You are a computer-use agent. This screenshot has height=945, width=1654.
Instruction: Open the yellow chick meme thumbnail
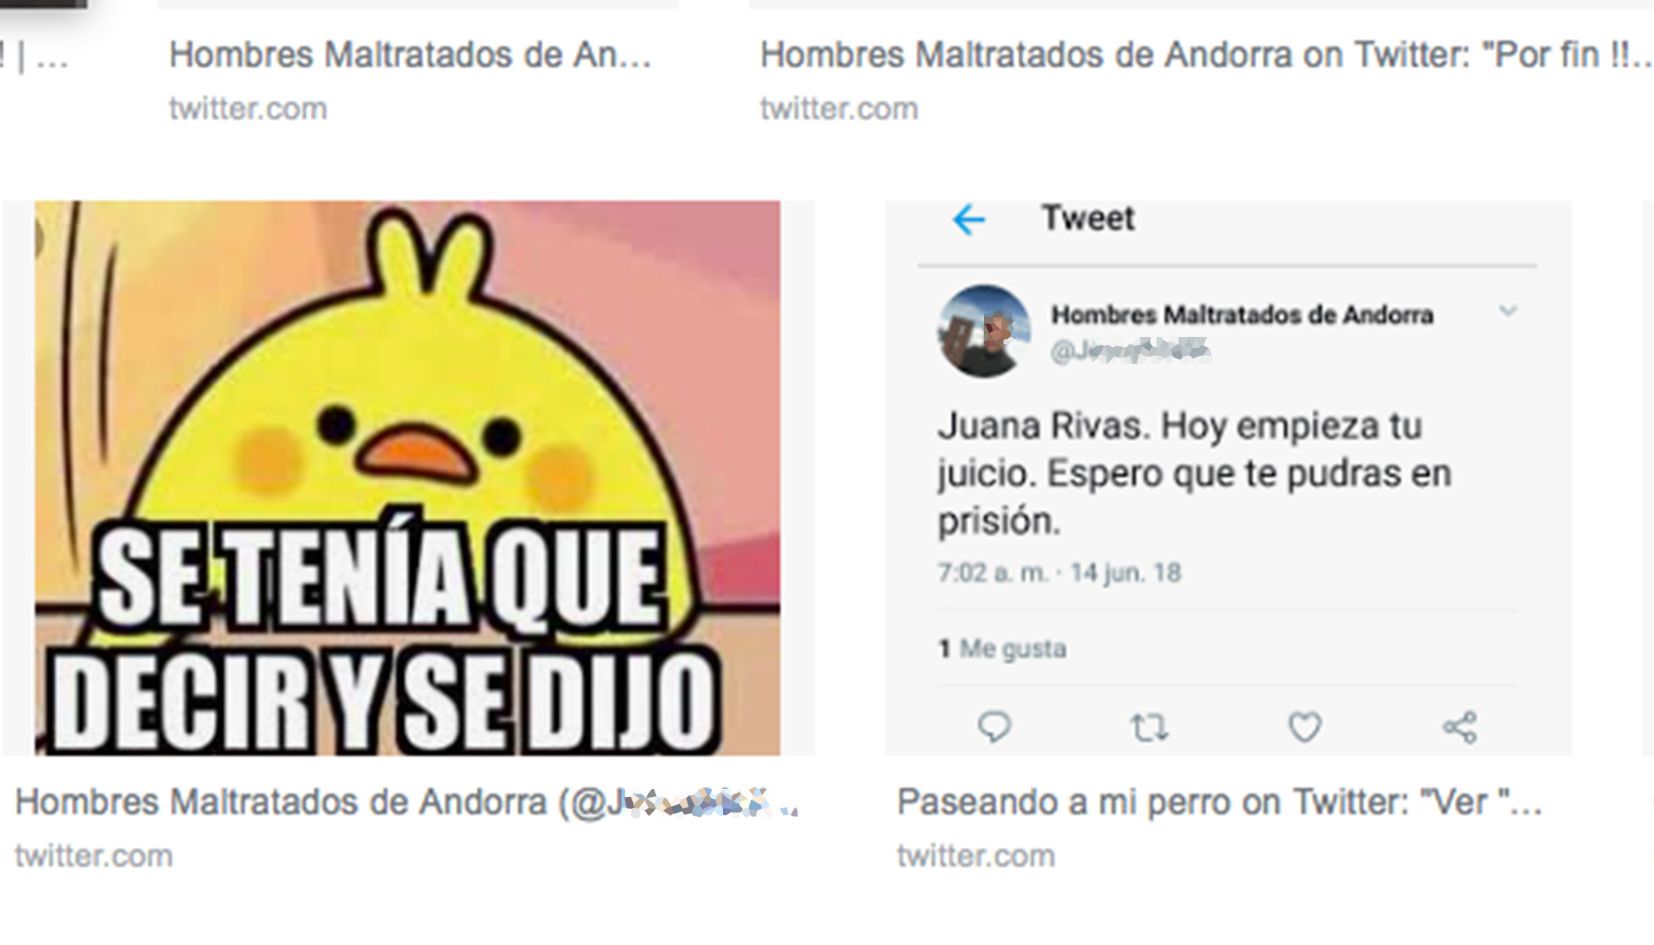[x=407, y=478]
